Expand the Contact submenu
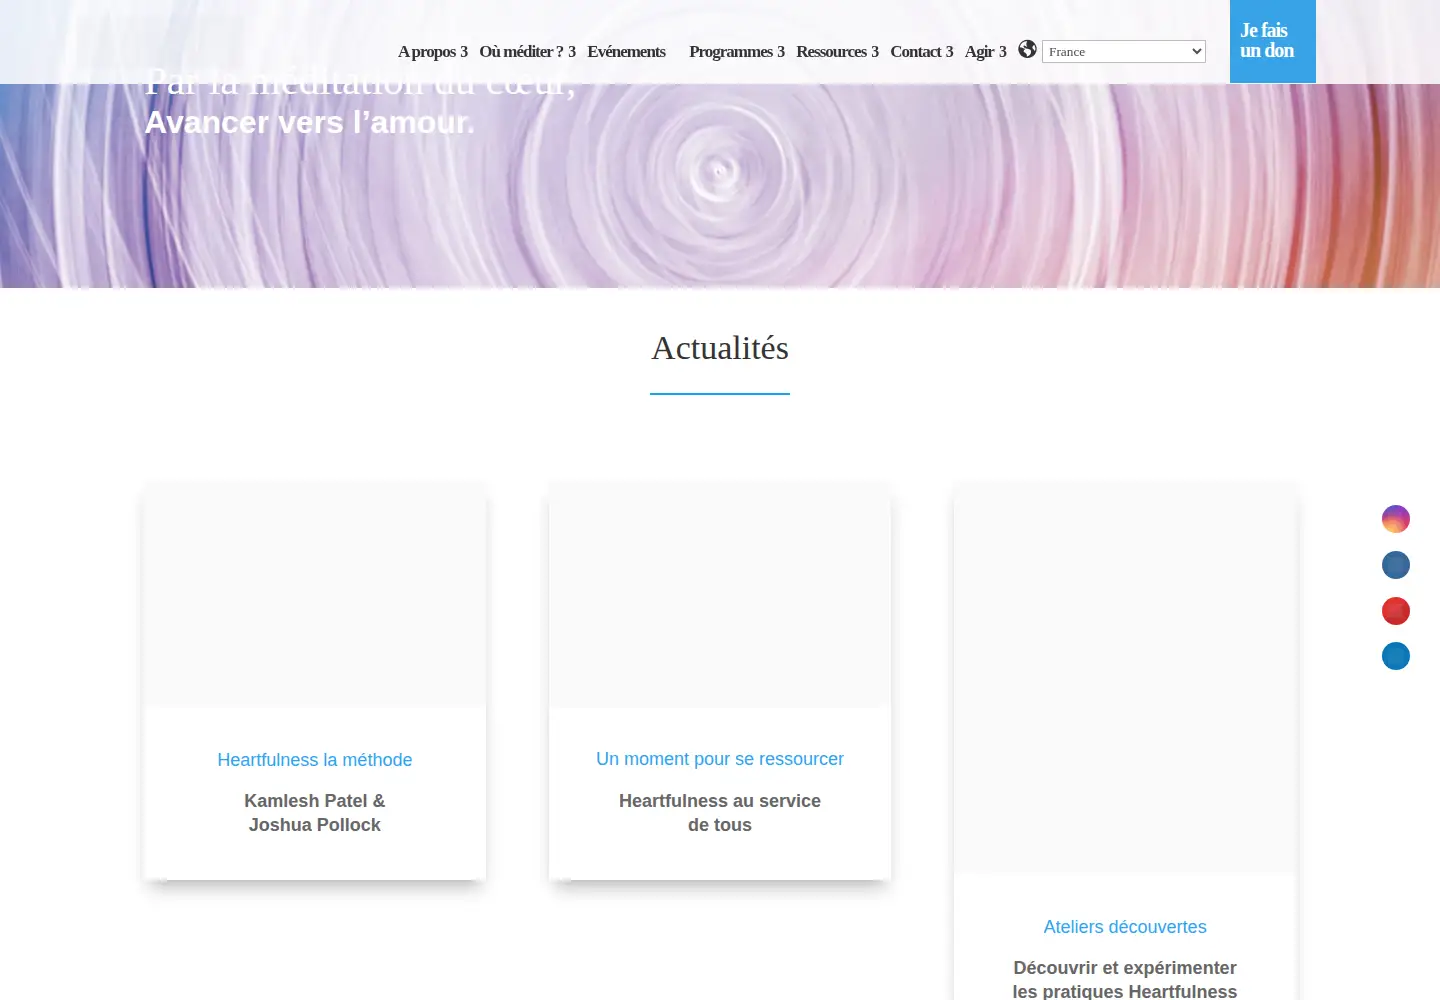1440x1000 pixels. coord(922,52)
